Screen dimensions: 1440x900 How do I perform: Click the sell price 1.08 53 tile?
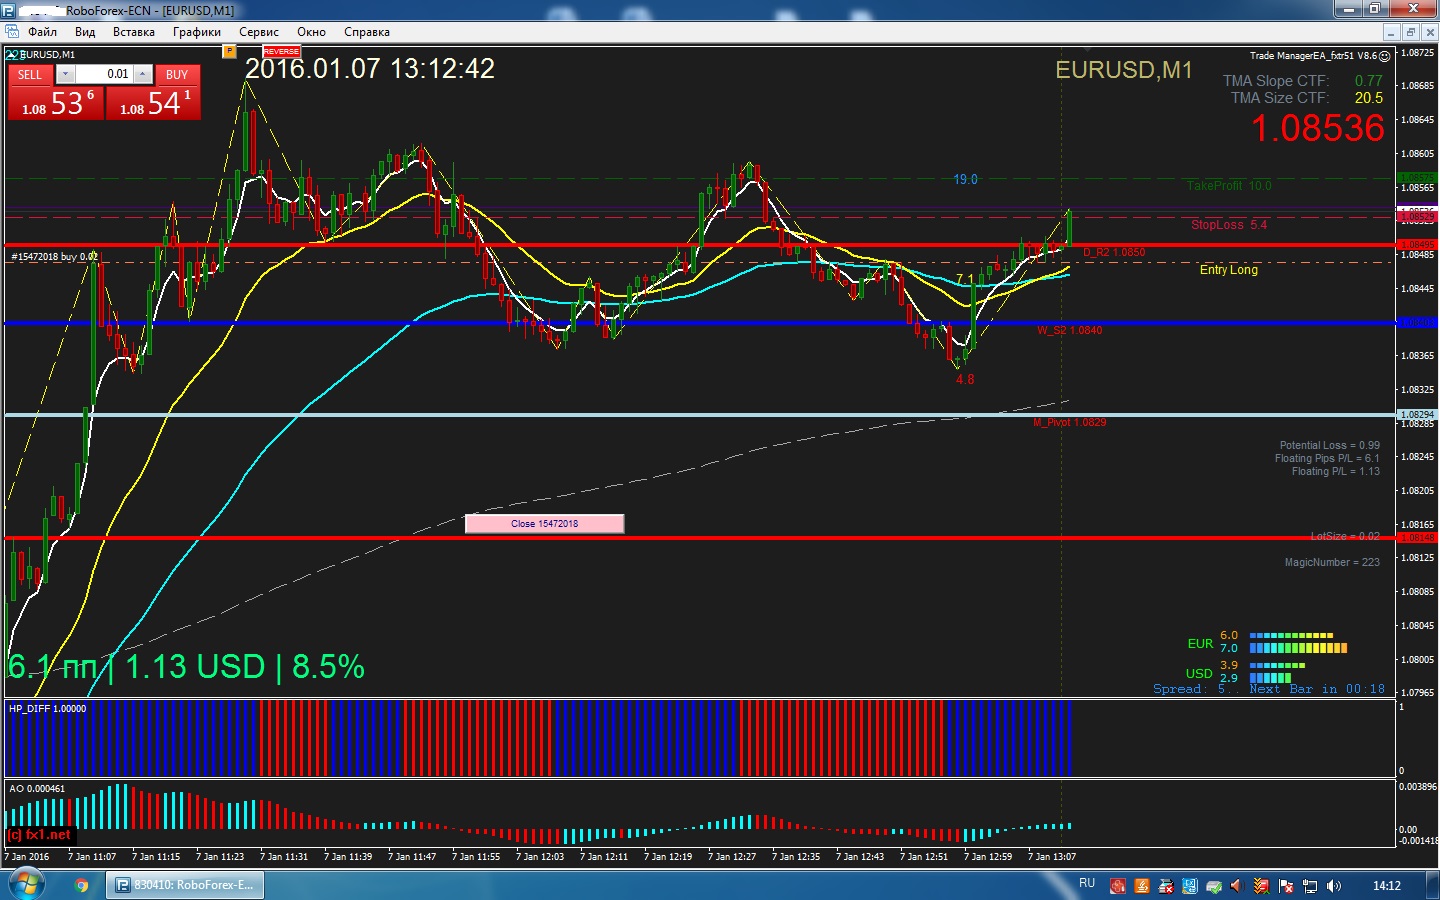pyautogui.click(x=56, y=103)
